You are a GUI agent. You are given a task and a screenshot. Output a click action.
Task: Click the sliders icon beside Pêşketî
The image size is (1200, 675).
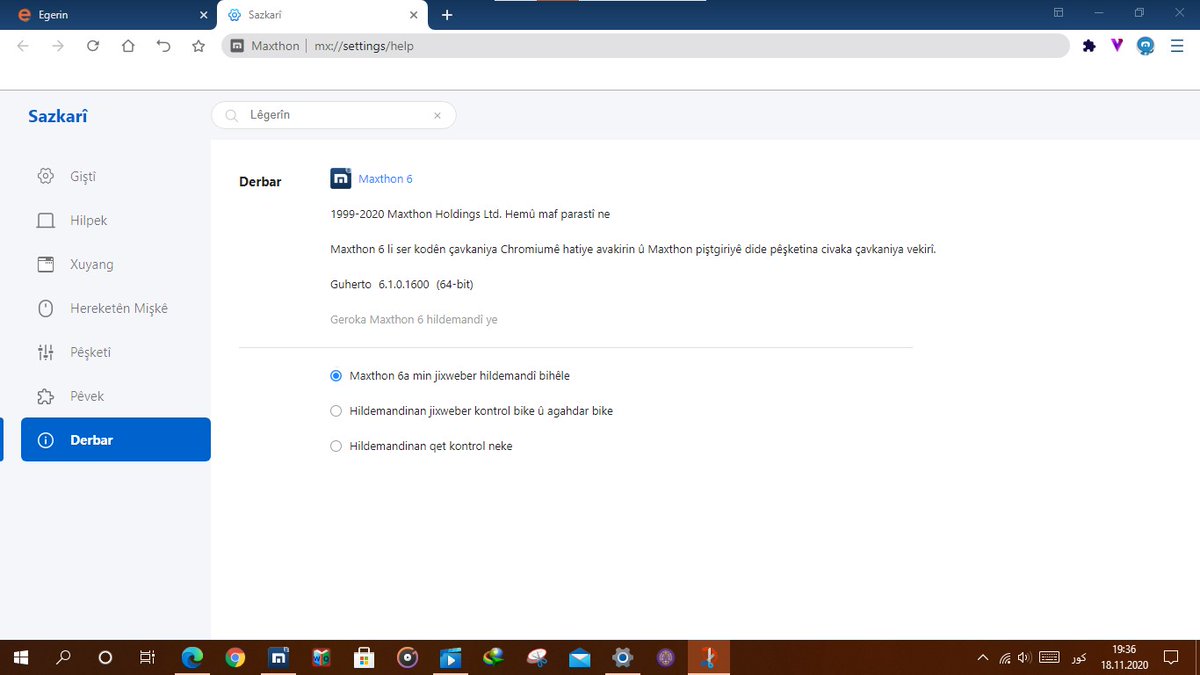[x=45, y=352]
